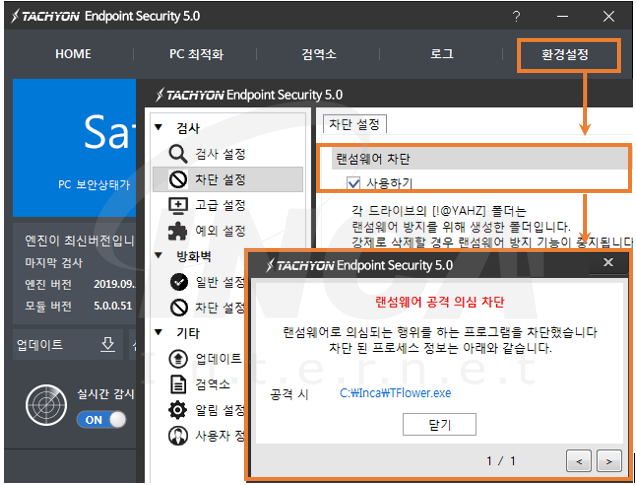
Task: Select the 차단 설정 tab in settings pane
Action: click(x=354, y=124)
